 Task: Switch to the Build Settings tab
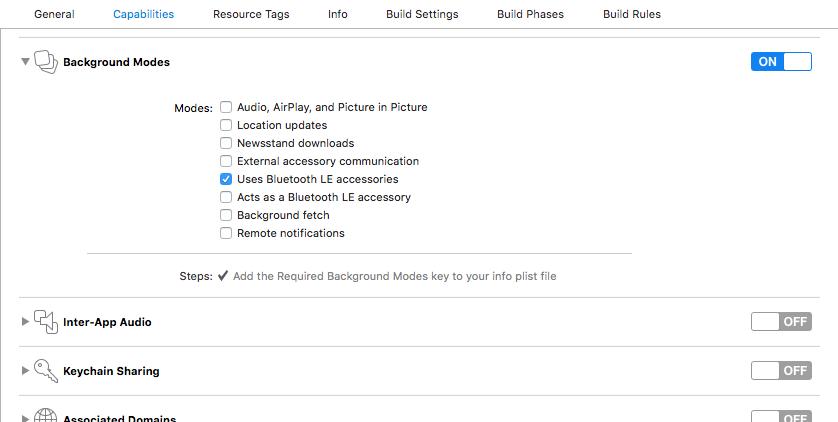point(422,14)
